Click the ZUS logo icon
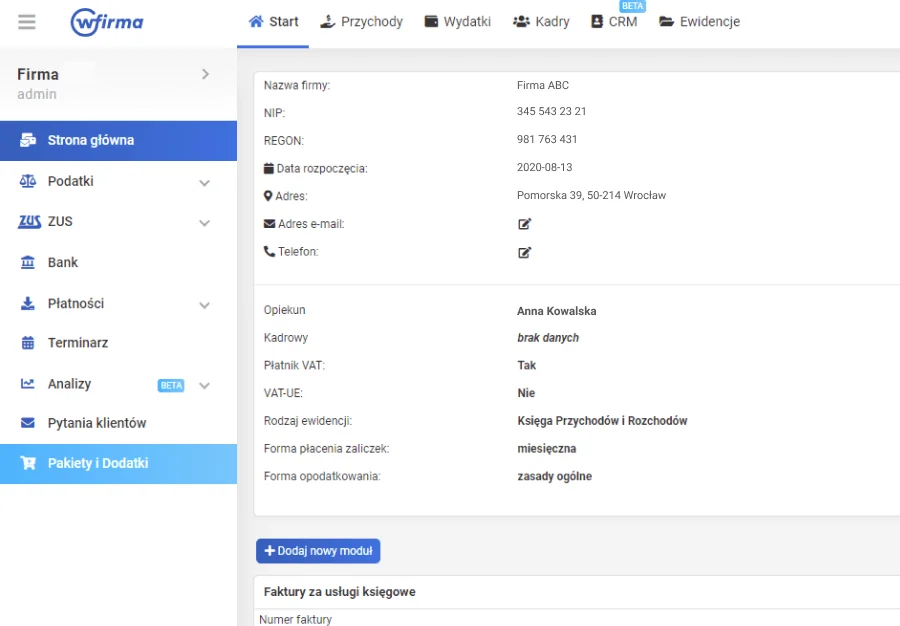This screenshot has height=626, width=900. click(x=29, y=221)
